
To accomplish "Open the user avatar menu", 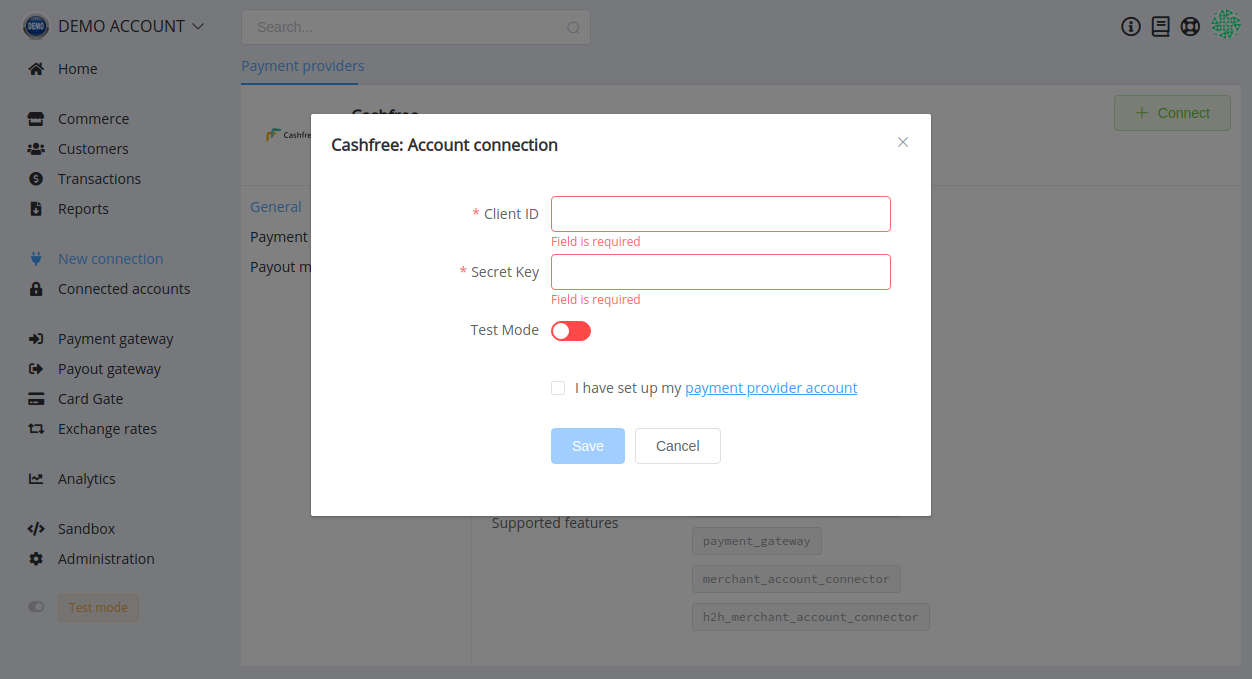I will click(1226, 25).
